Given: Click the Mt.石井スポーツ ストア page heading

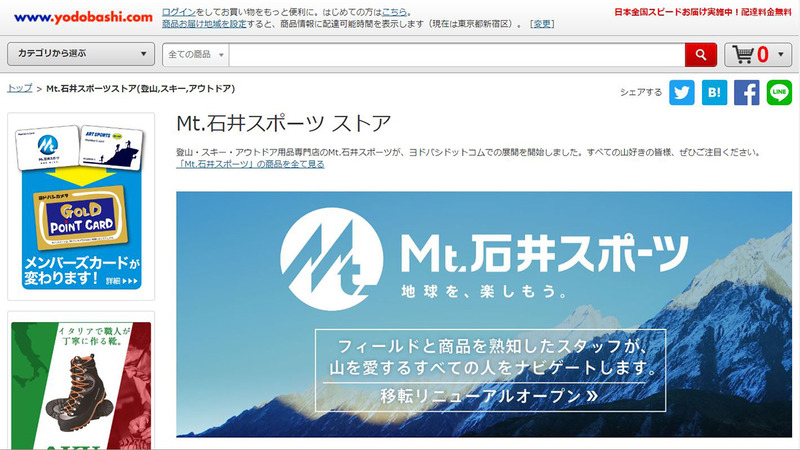Looking at the screenshot, I should pos(284,123).
